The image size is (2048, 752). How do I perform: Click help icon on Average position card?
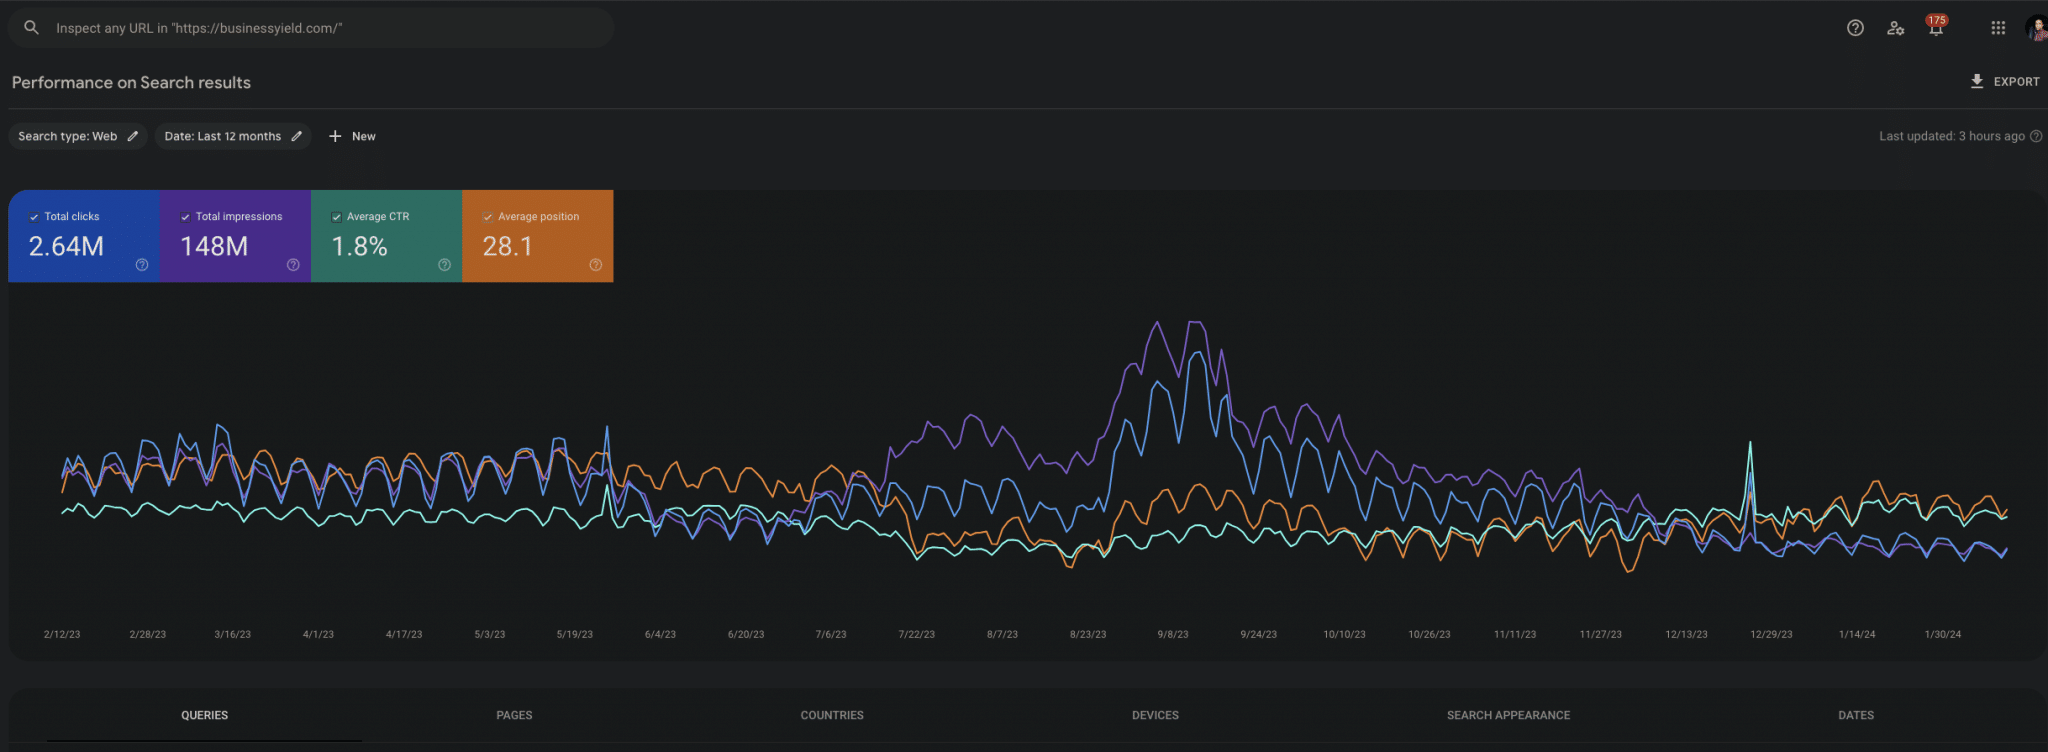[596, 265]
